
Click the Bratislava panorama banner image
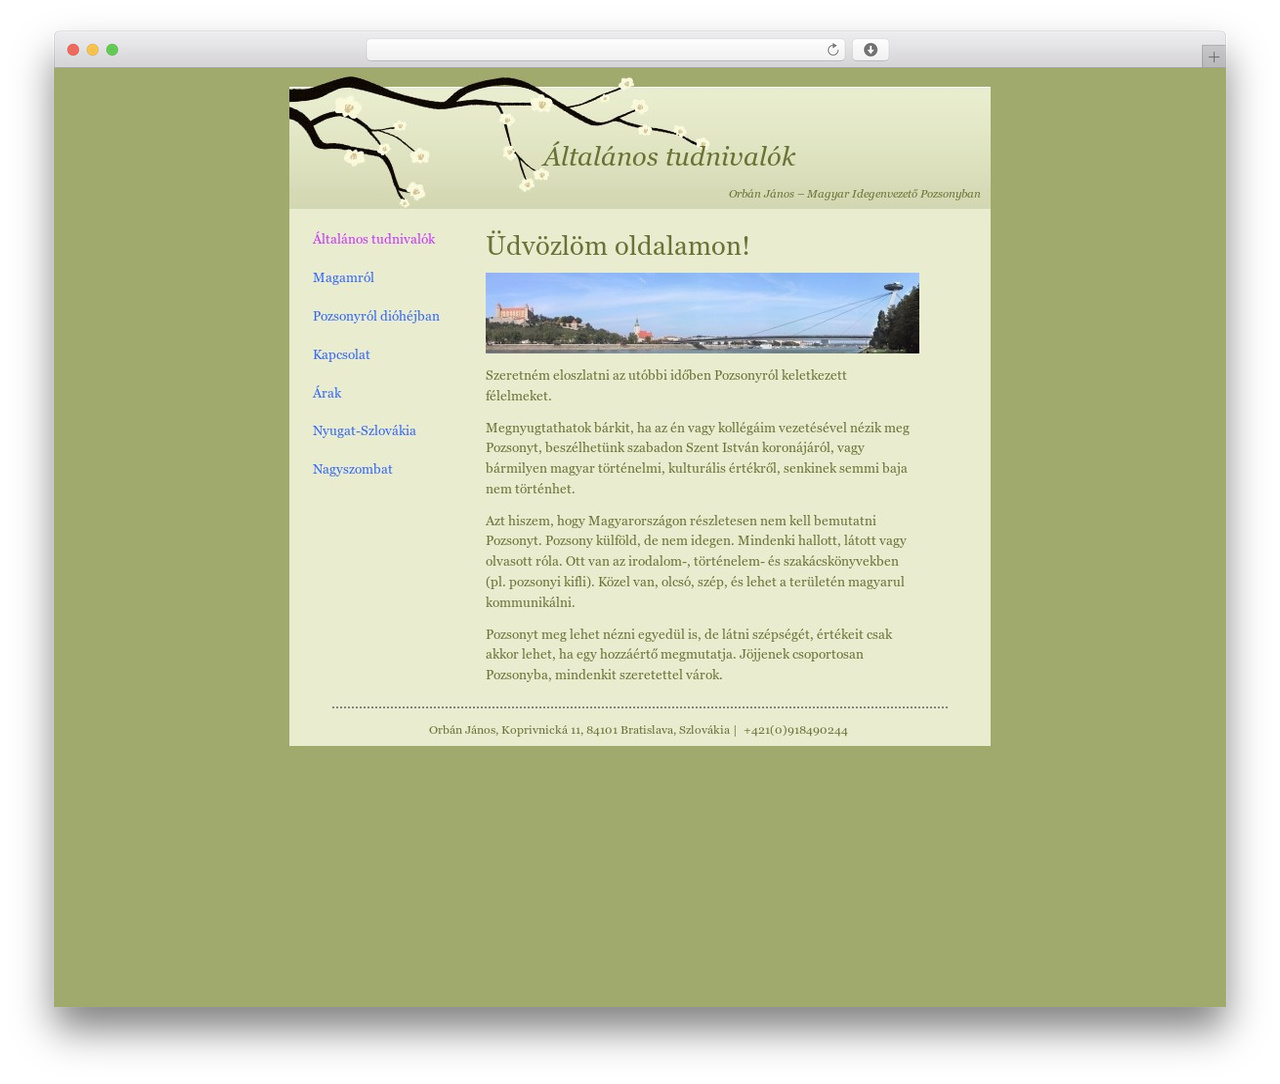[x=702, y=313]
